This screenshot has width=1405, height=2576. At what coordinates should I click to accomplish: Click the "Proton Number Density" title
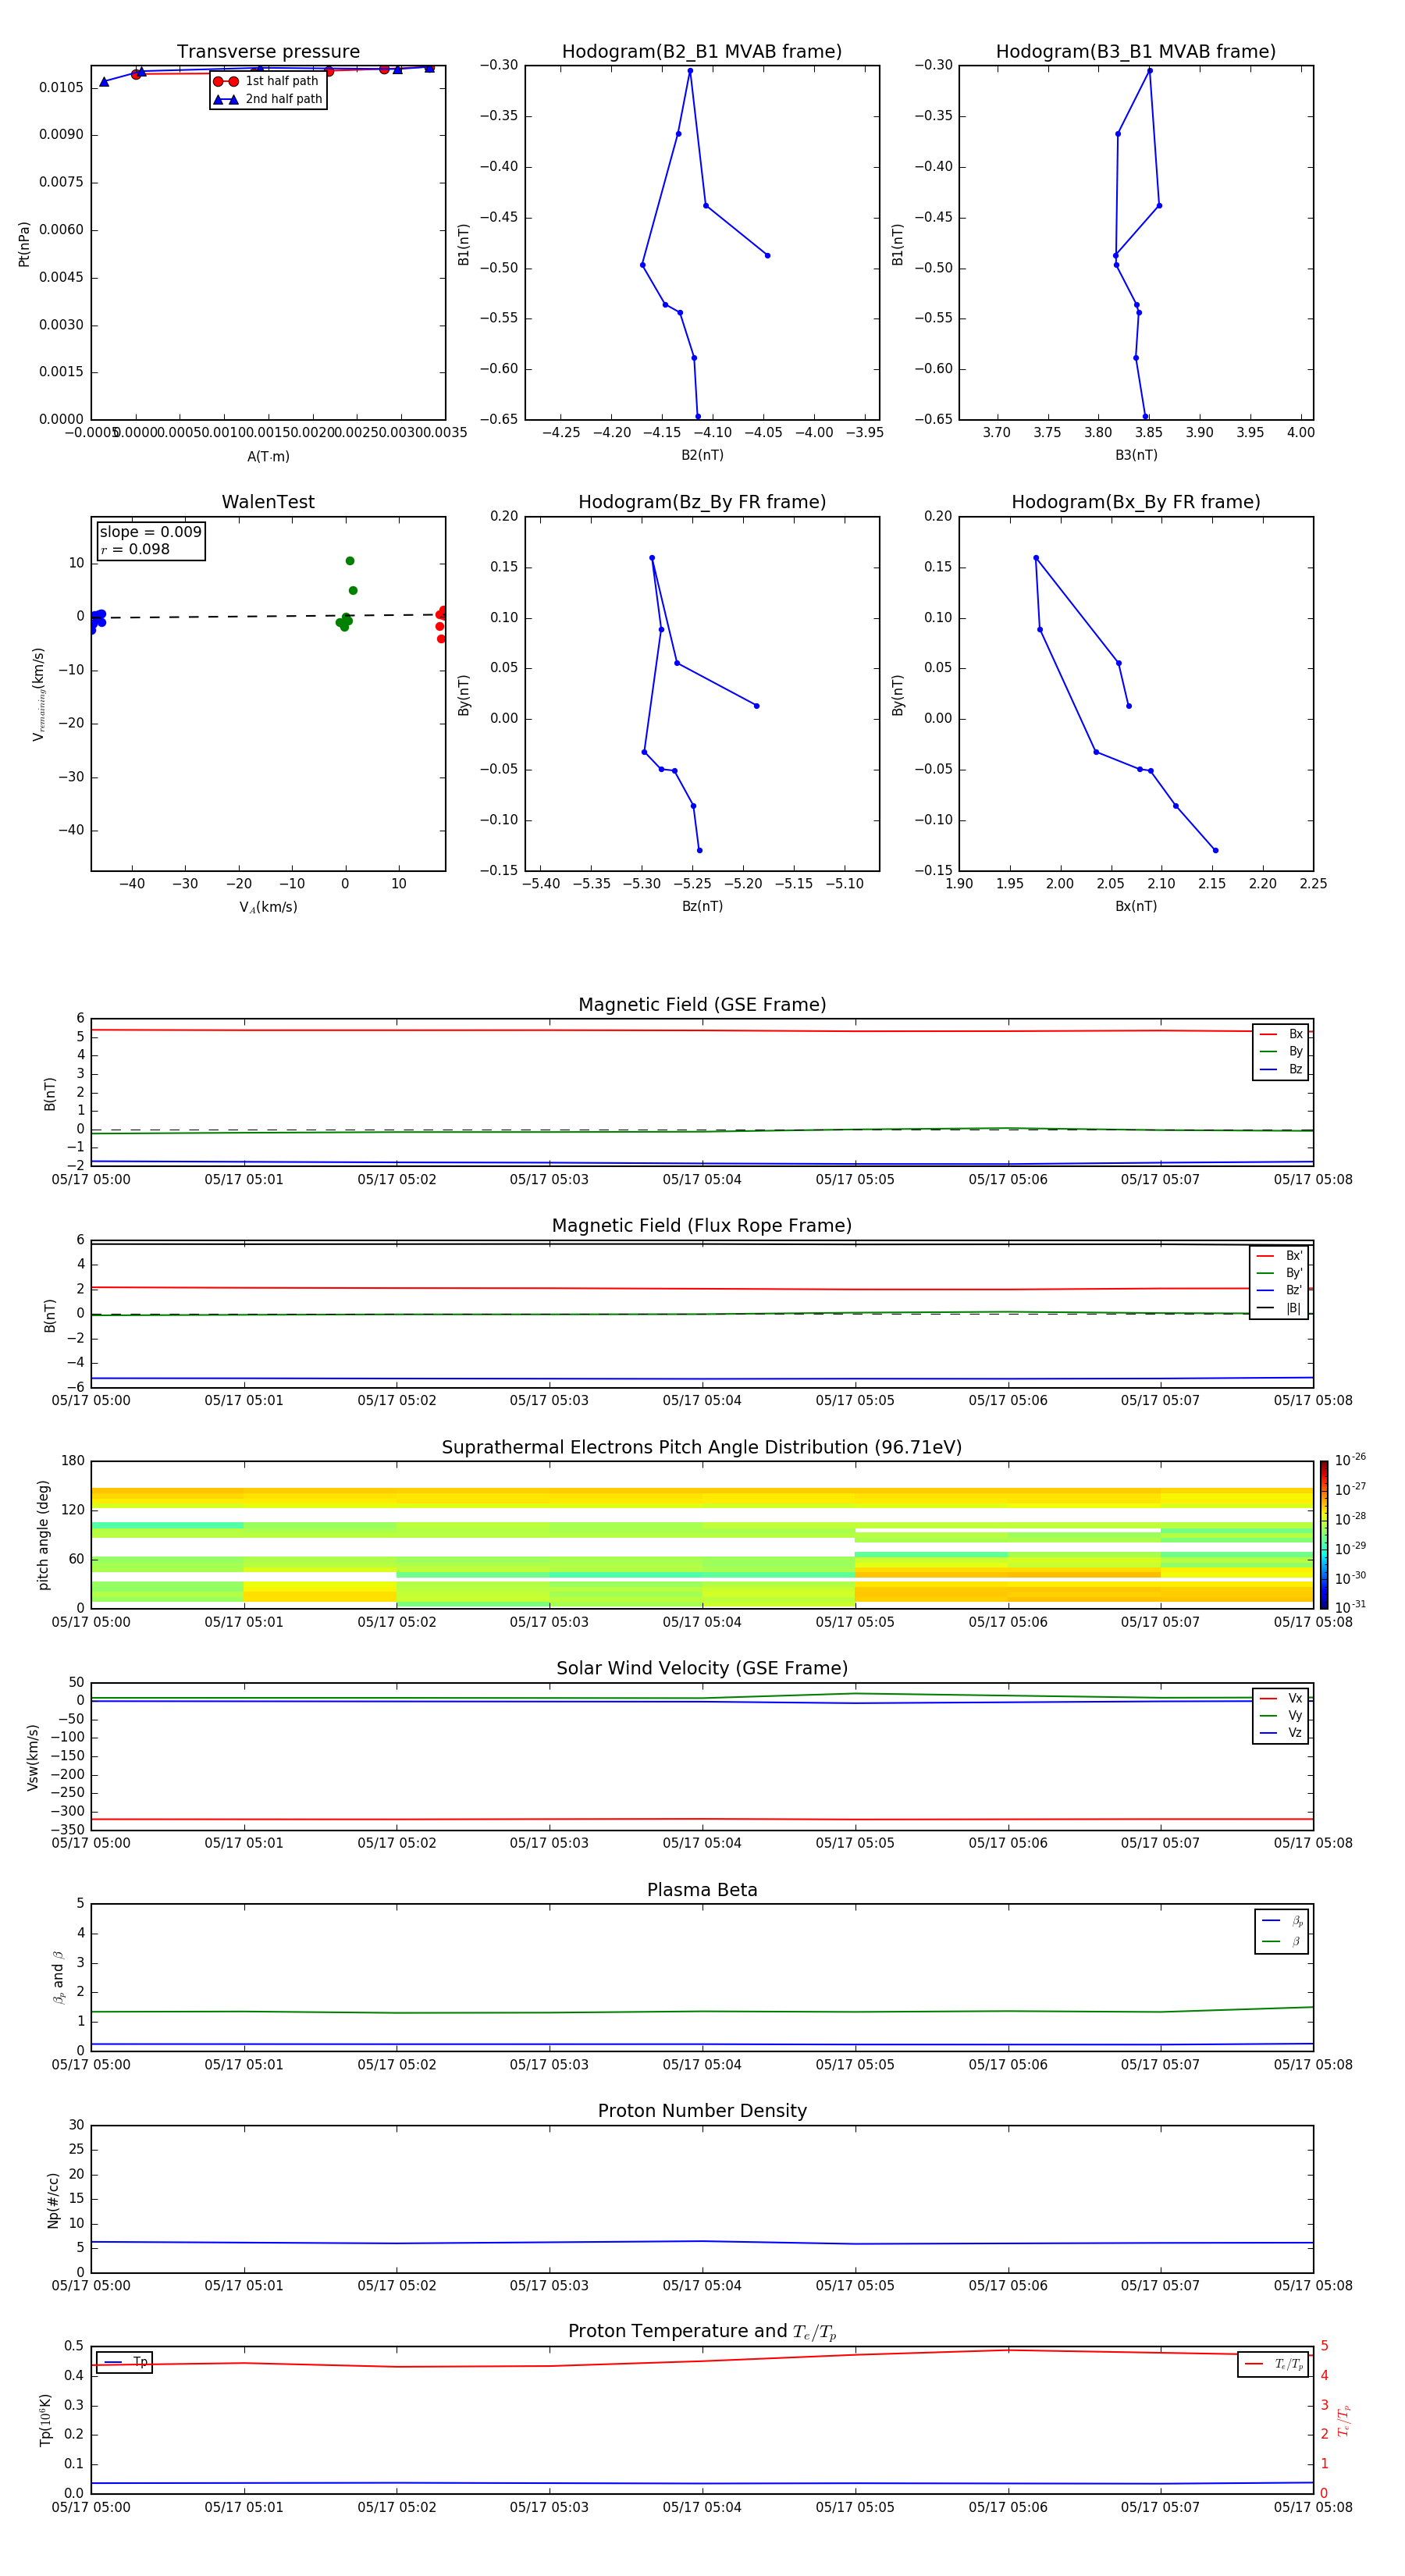tap(702, 2111)
